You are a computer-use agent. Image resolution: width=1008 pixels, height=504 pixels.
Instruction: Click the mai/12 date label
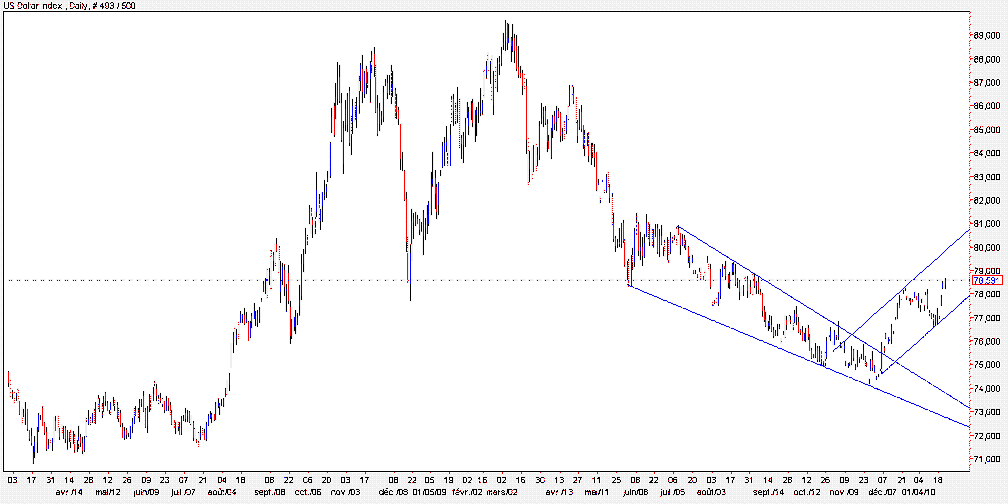click(x=109, y=492)
